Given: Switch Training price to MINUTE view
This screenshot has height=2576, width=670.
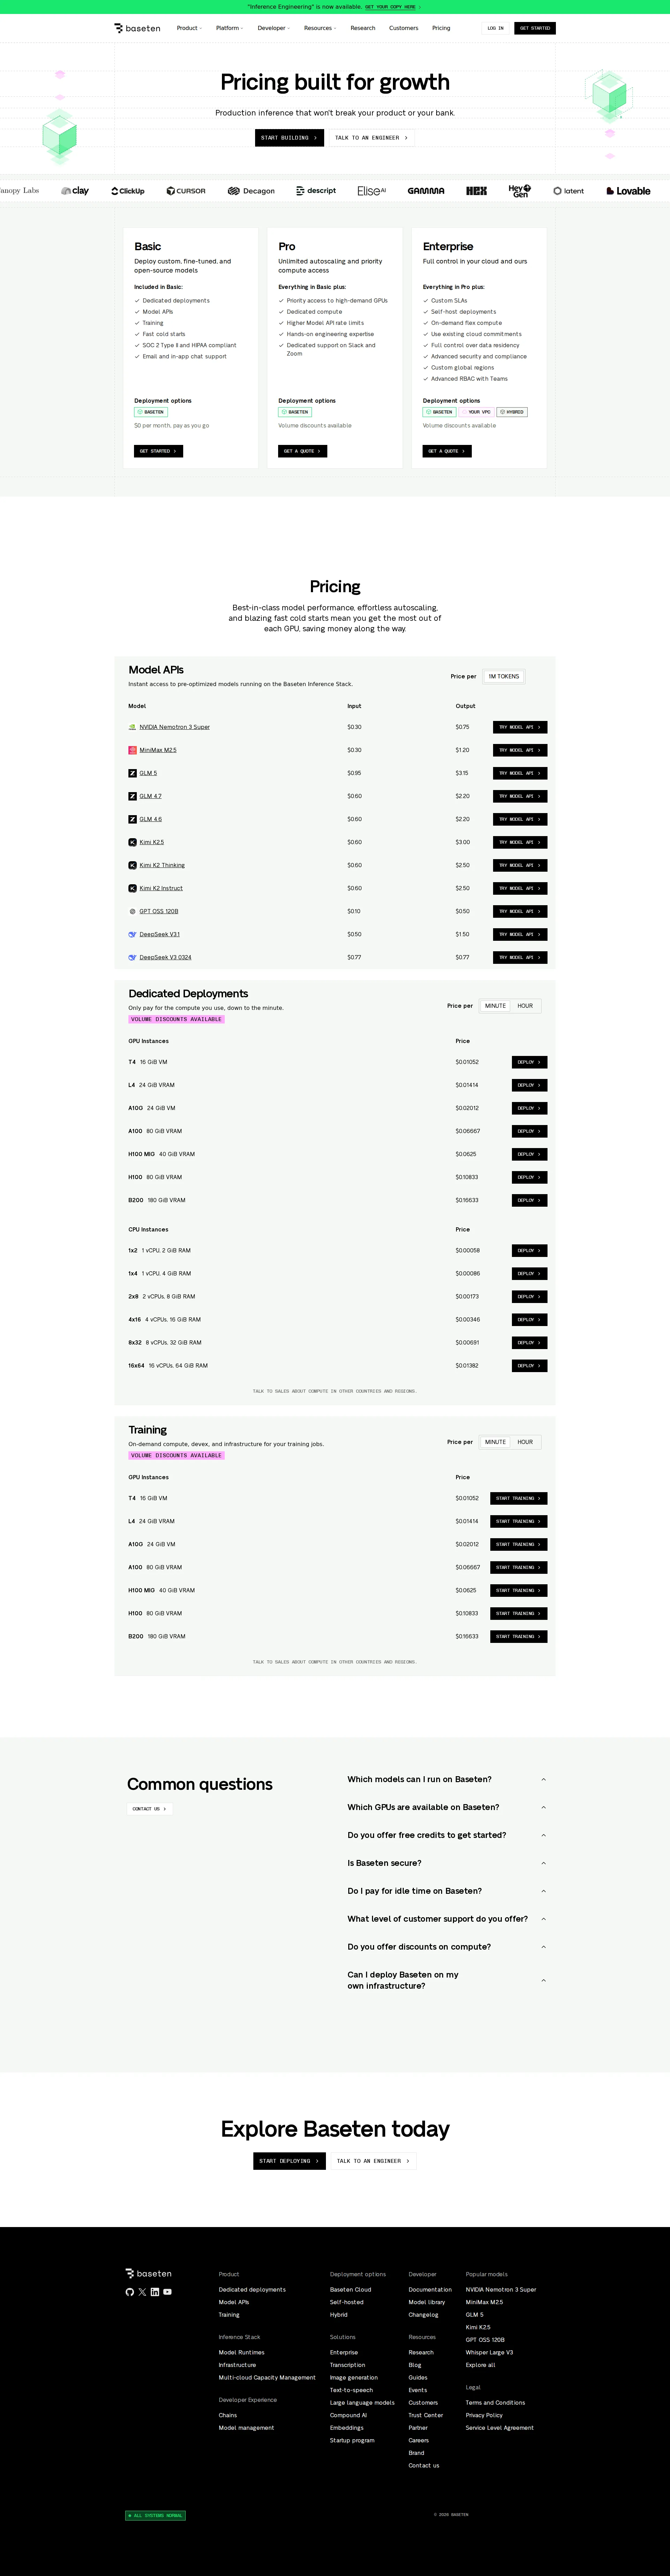Looking at the screenshot, I should (495, 1442).
